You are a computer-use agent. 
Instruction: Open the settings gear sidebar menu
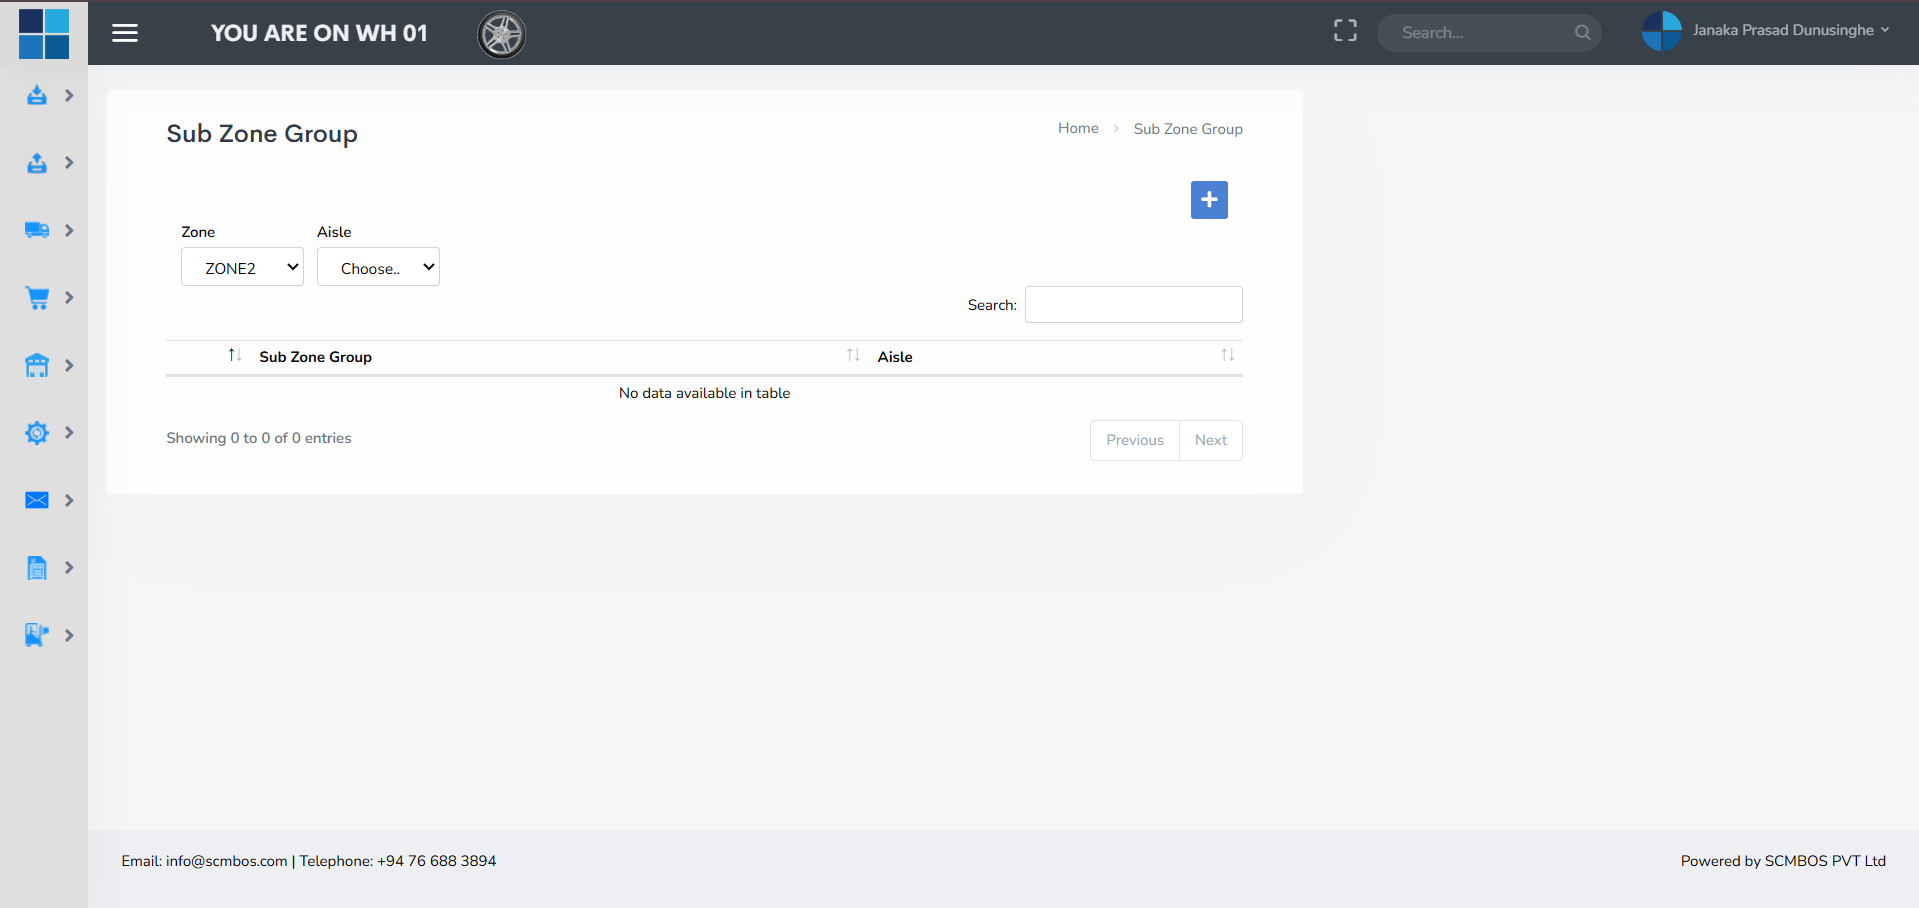pyautogui.click(x=37, y=433)
